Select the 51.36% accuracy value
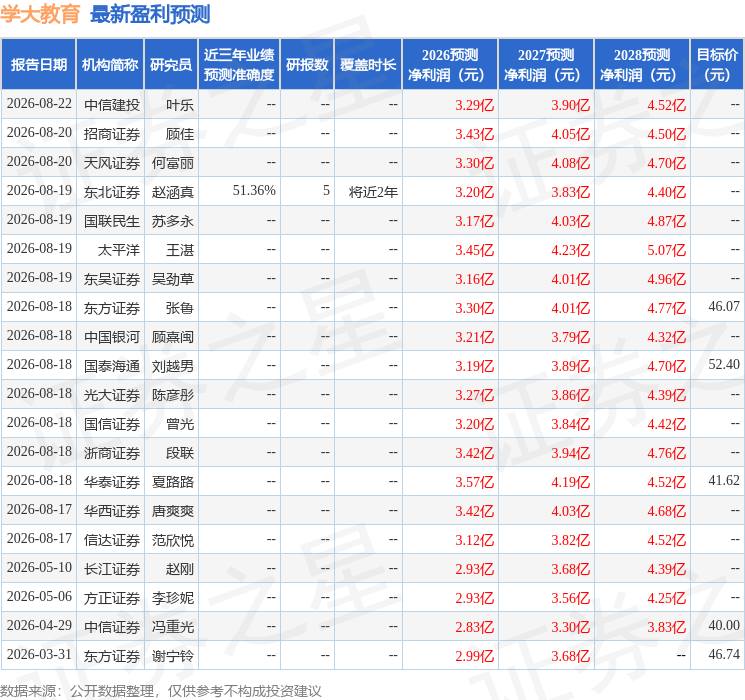The height and width of the screenshot is (700, 745). pyautogui.click(x=254, y=191)
